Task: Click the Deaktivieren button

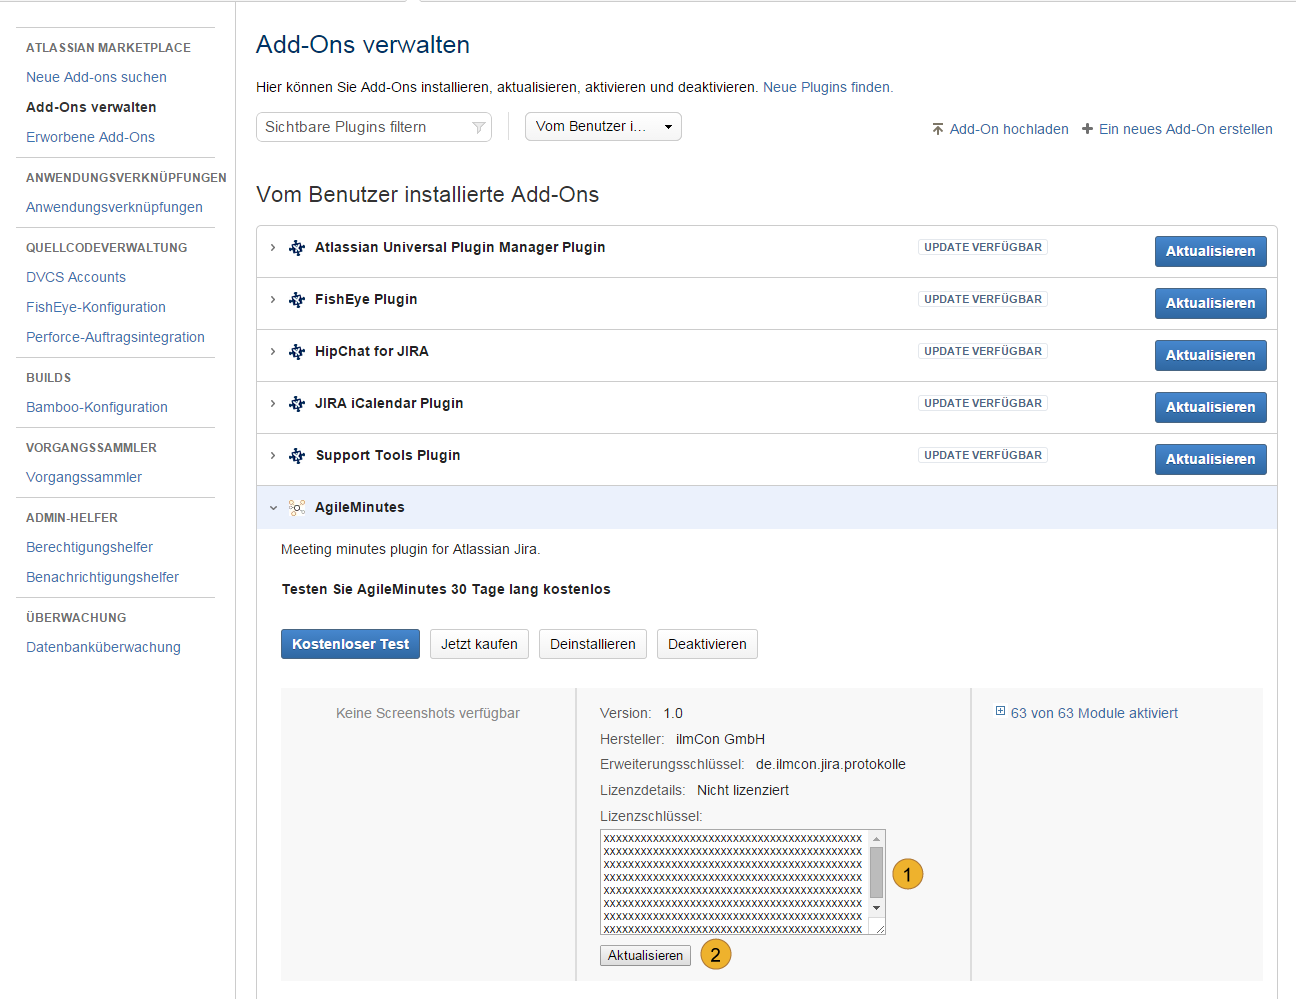Action: (x=707, y=644)
